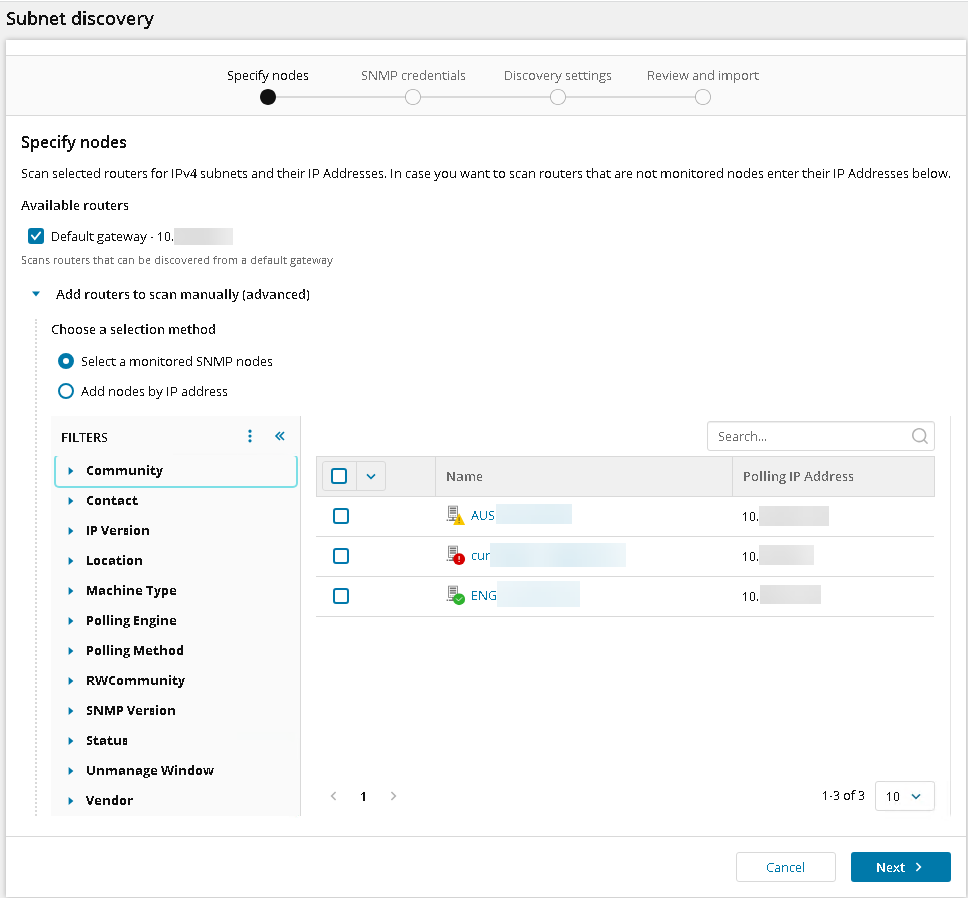This screenshot has width=968, height=898.
Task: Go to previous page arrow in pagination
Action: click(334, 796)
